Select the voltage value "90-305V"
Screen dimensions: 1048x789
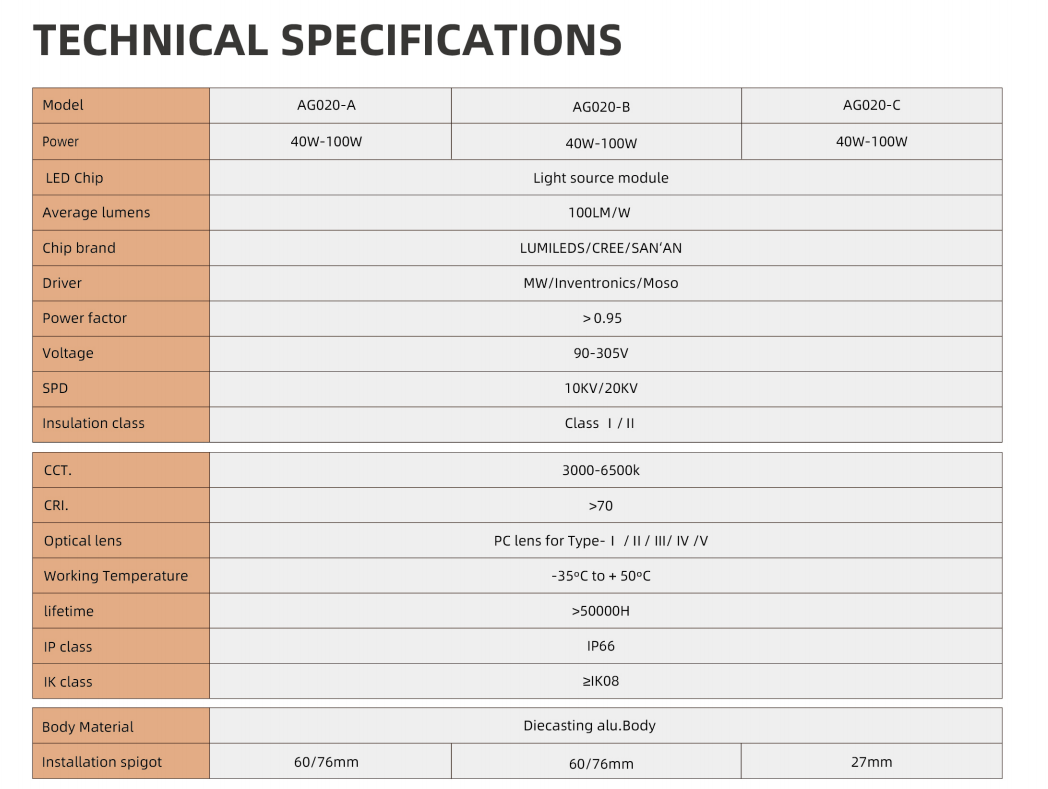coord(601,353)
